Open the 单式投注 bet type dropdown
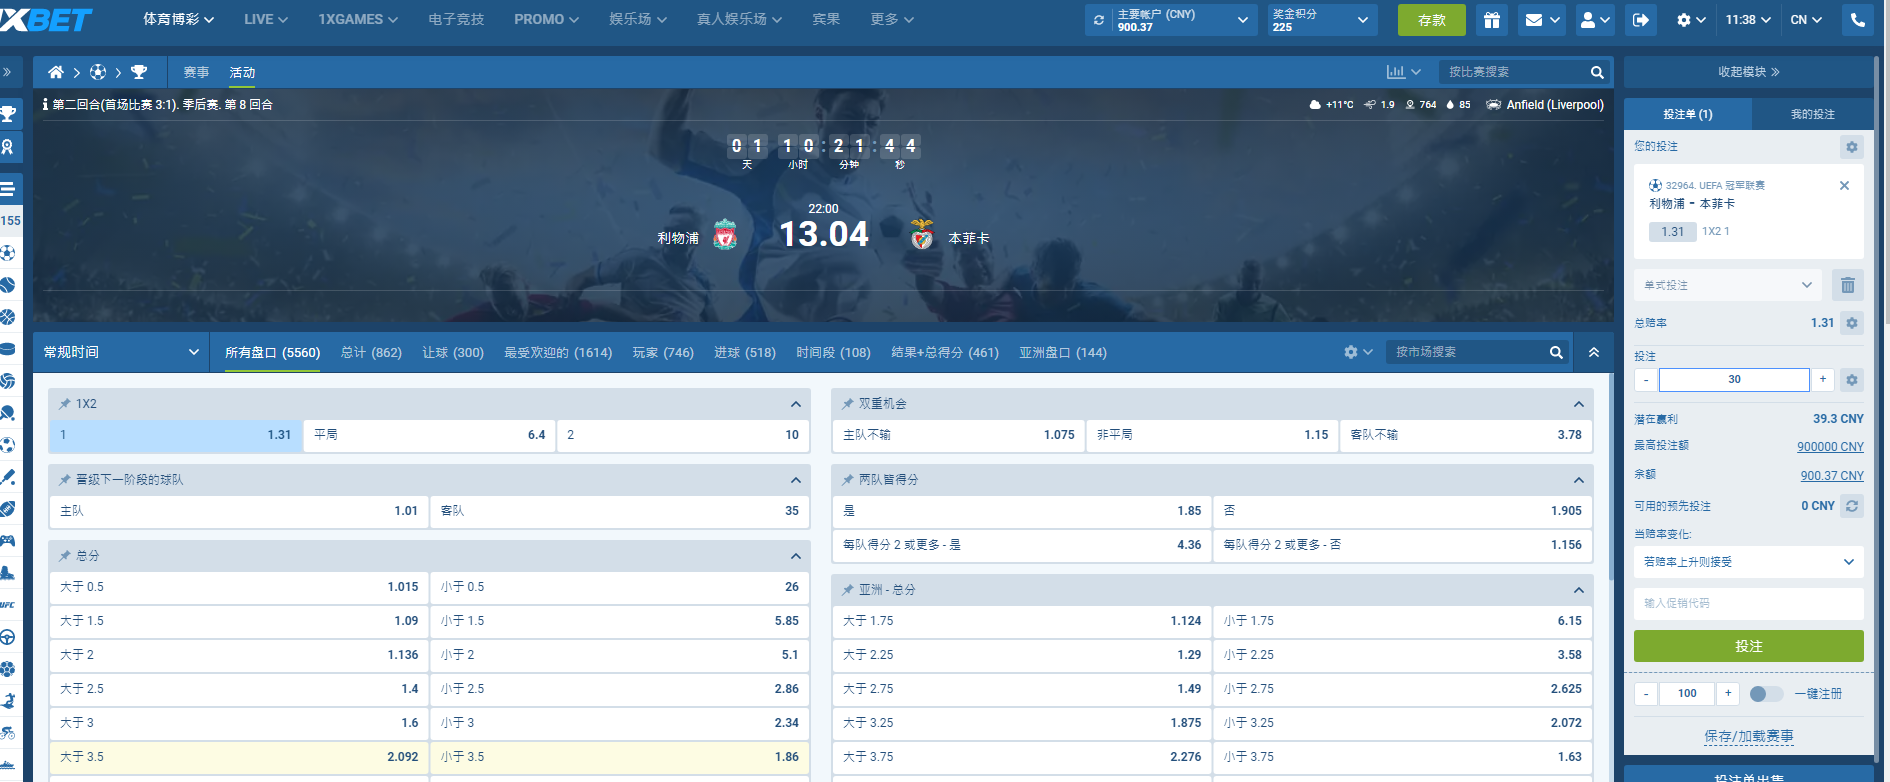1890x782 pixels. [1728, 286]
